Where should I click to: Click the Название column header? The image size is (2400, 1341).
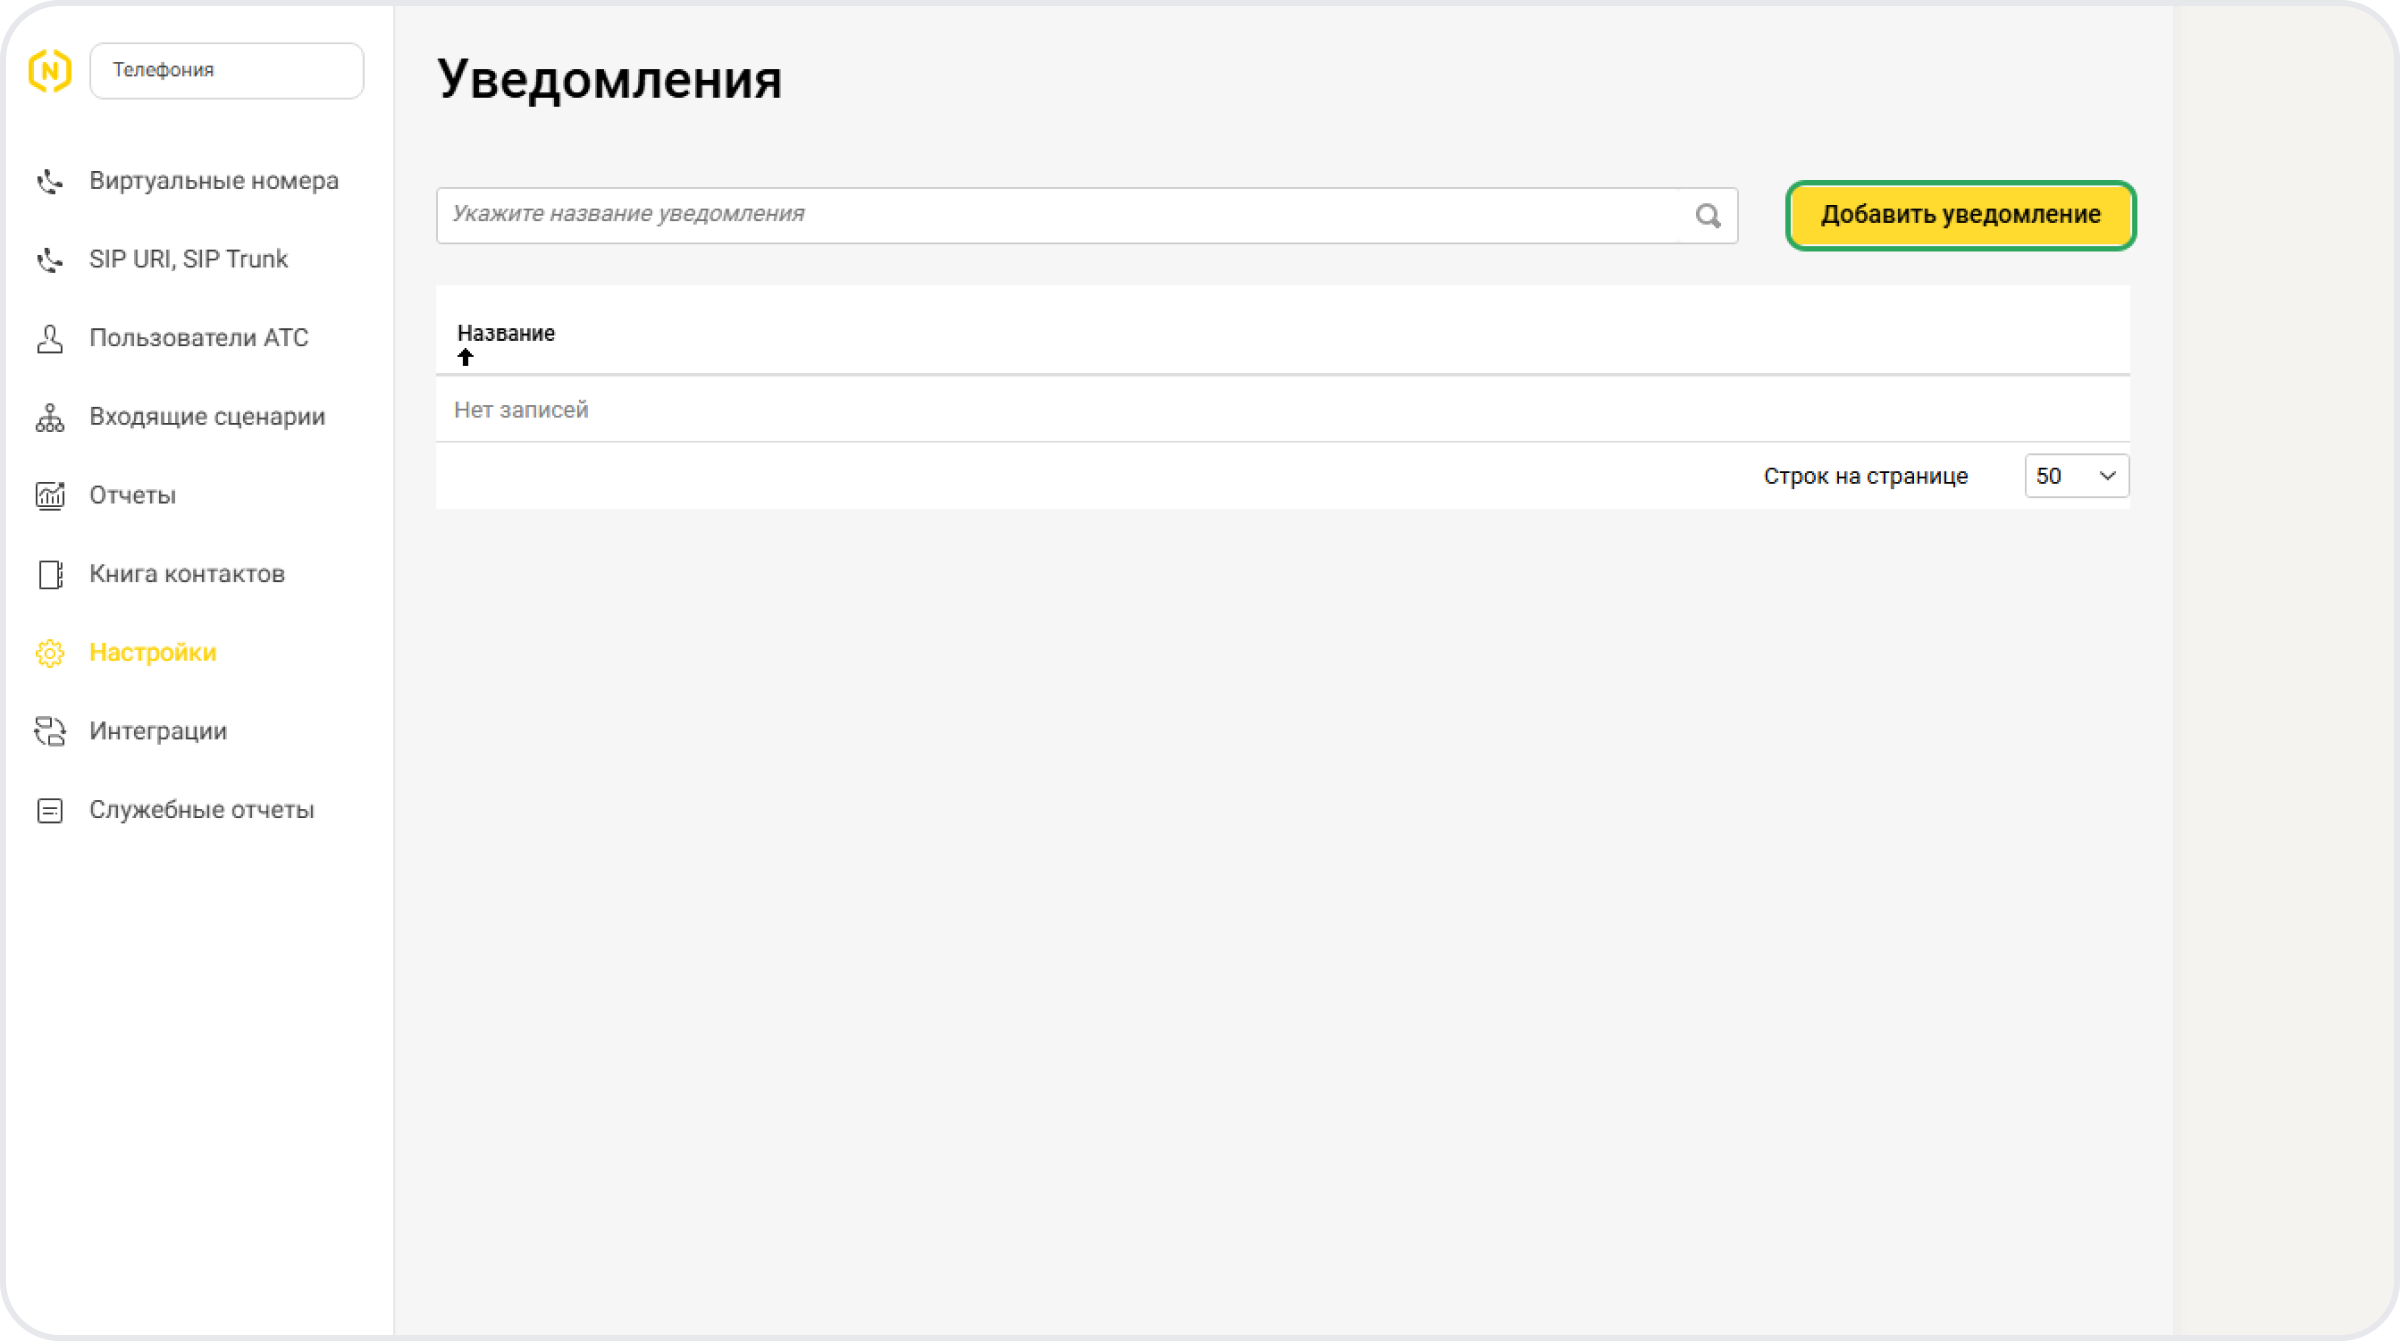point(506,333)
